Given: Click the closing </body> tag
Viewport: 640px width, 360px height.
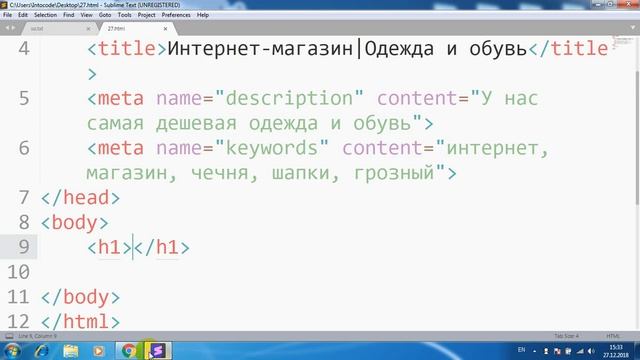Looking at the screenshot, I should [80, 297].
